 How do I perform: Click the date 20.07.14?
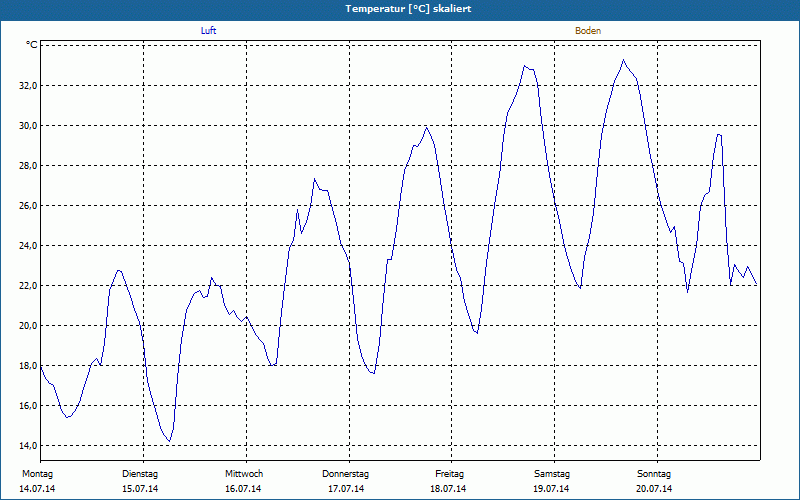click(x=654, y=489)
